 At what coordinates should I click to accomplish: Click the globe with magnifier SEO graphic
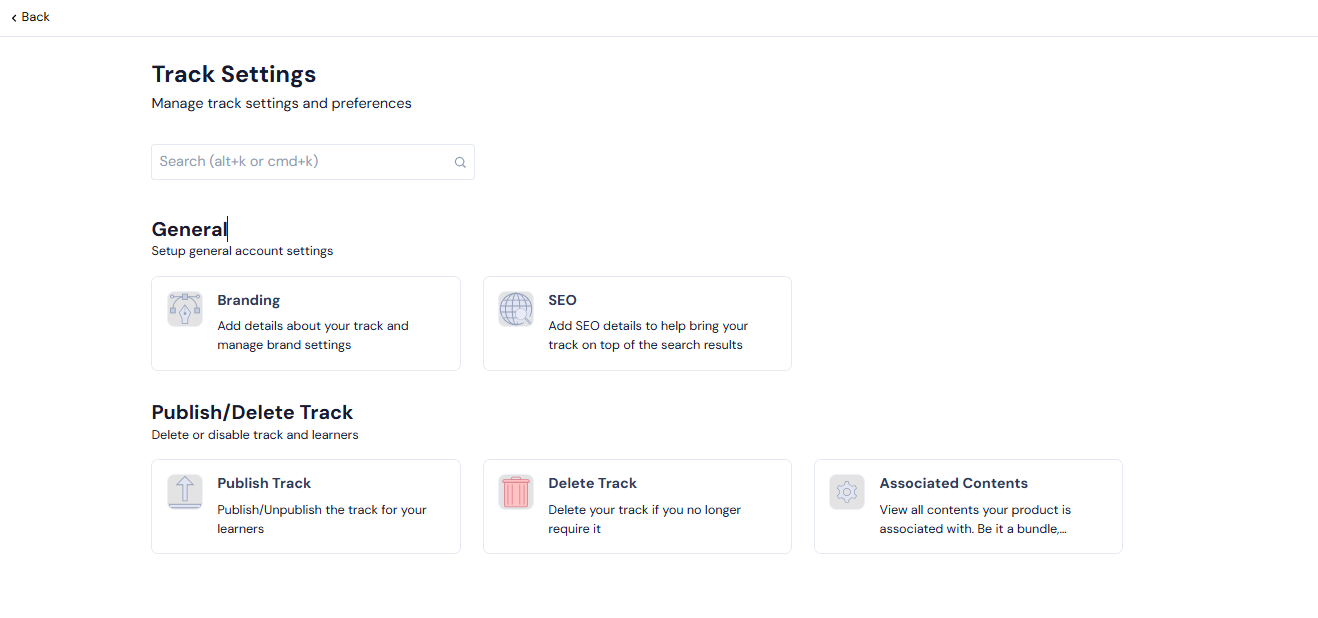tap(515, 309)
